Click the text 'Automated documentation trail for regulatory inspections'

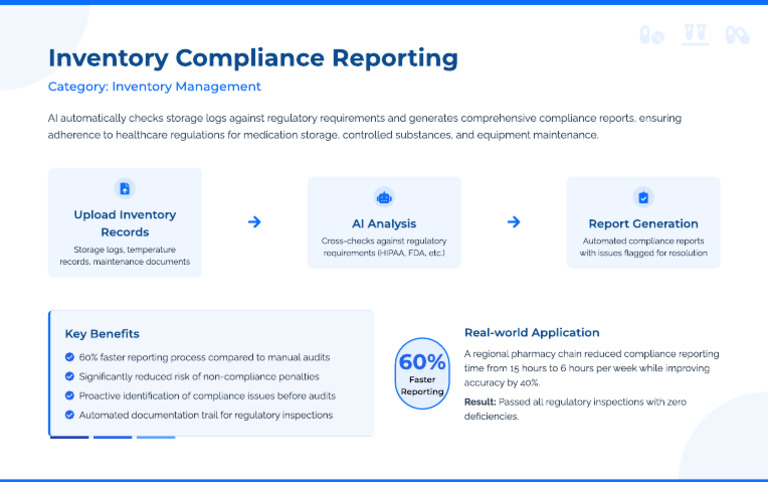point(206,415)
